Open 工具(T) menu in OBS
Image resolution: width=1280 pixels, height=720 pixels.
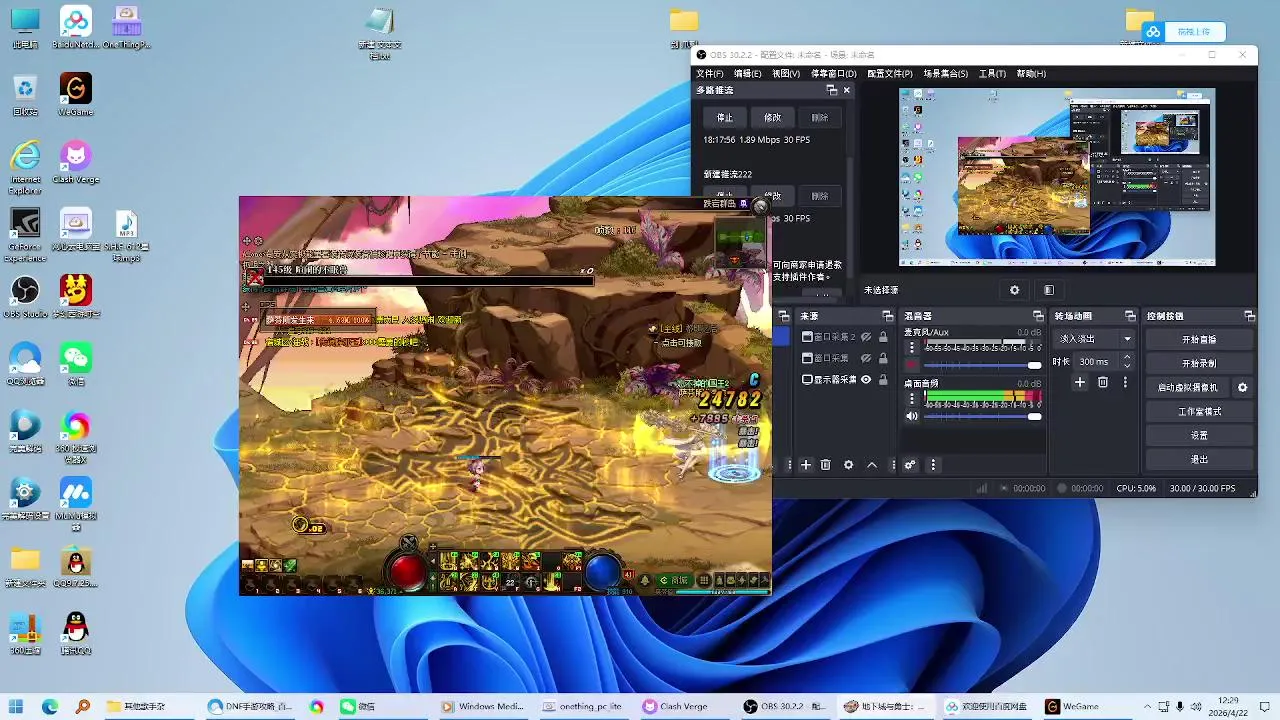click(992, 74)
